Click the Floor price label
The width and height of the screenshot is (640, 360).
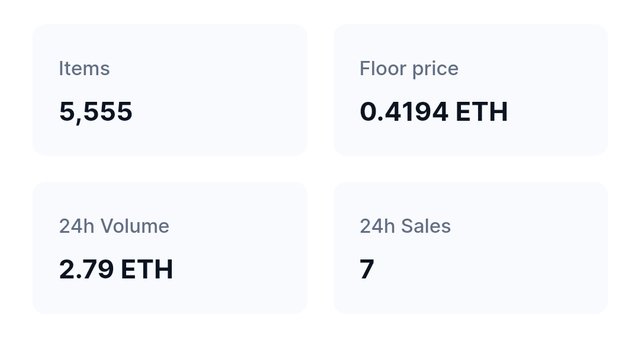409,69
